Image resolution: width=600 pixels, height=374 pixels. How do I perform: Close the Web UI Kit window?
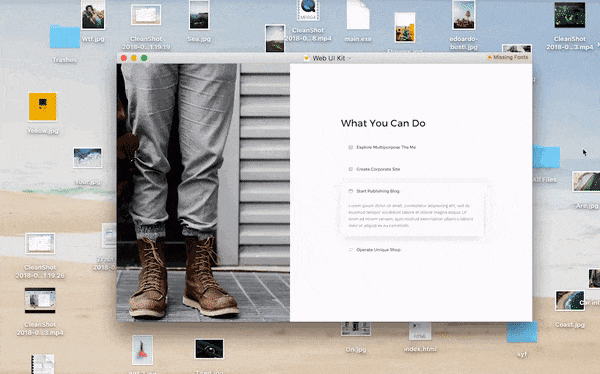[x=124, y=58]
